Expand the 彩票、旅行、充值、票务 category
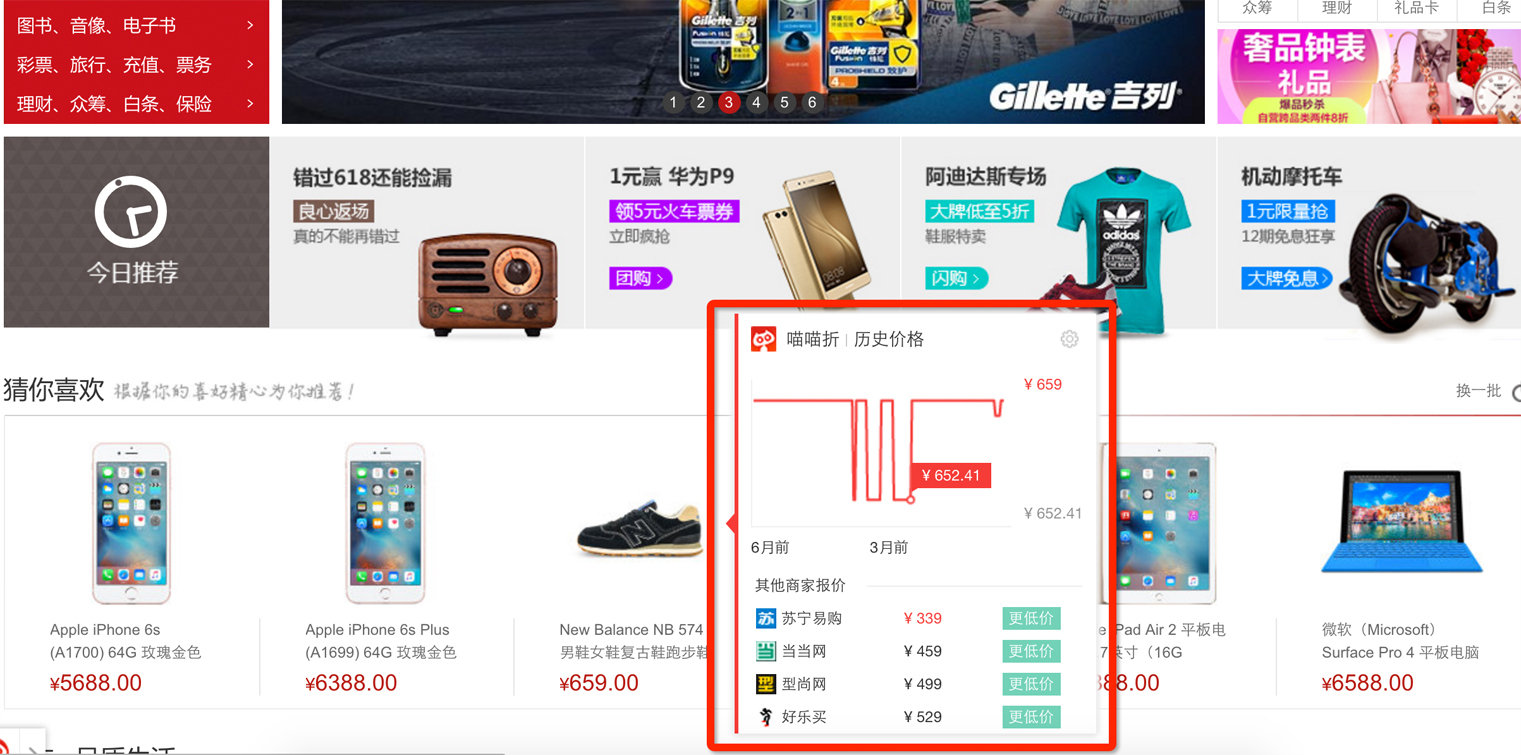The image size is (1521, 755). [x=136, y=65]
